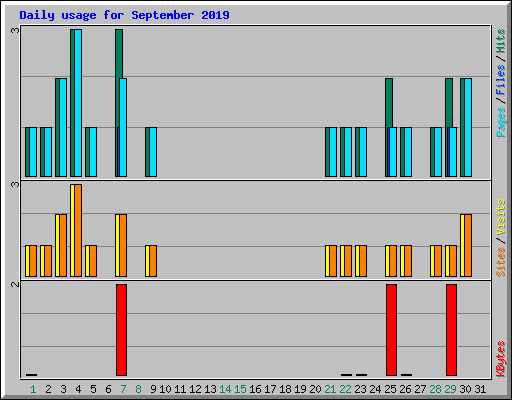The width and height of the screenshot is (512, 400).
Task: Click the 'Pages' legend label
Action: pos(500,122)
